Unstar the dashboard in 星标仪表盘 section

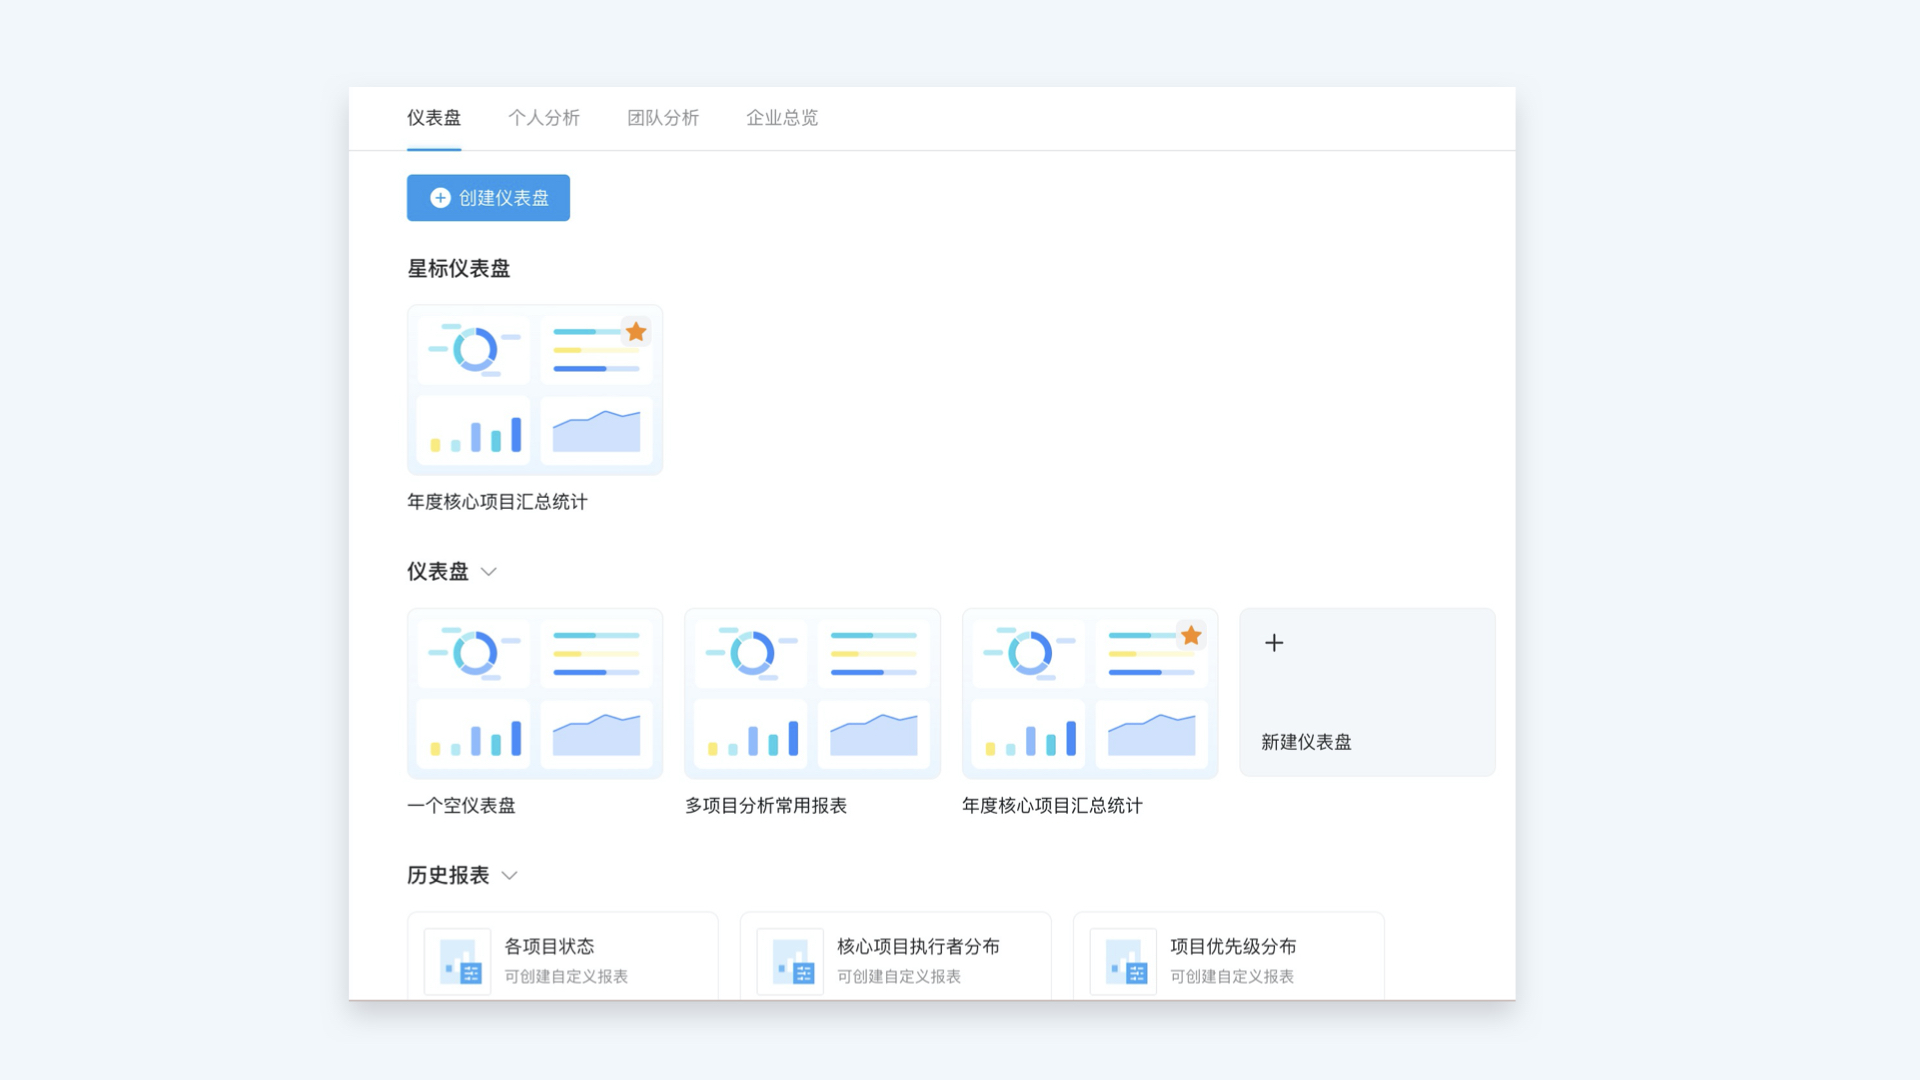pyautogui.click(x=636, y=331)
